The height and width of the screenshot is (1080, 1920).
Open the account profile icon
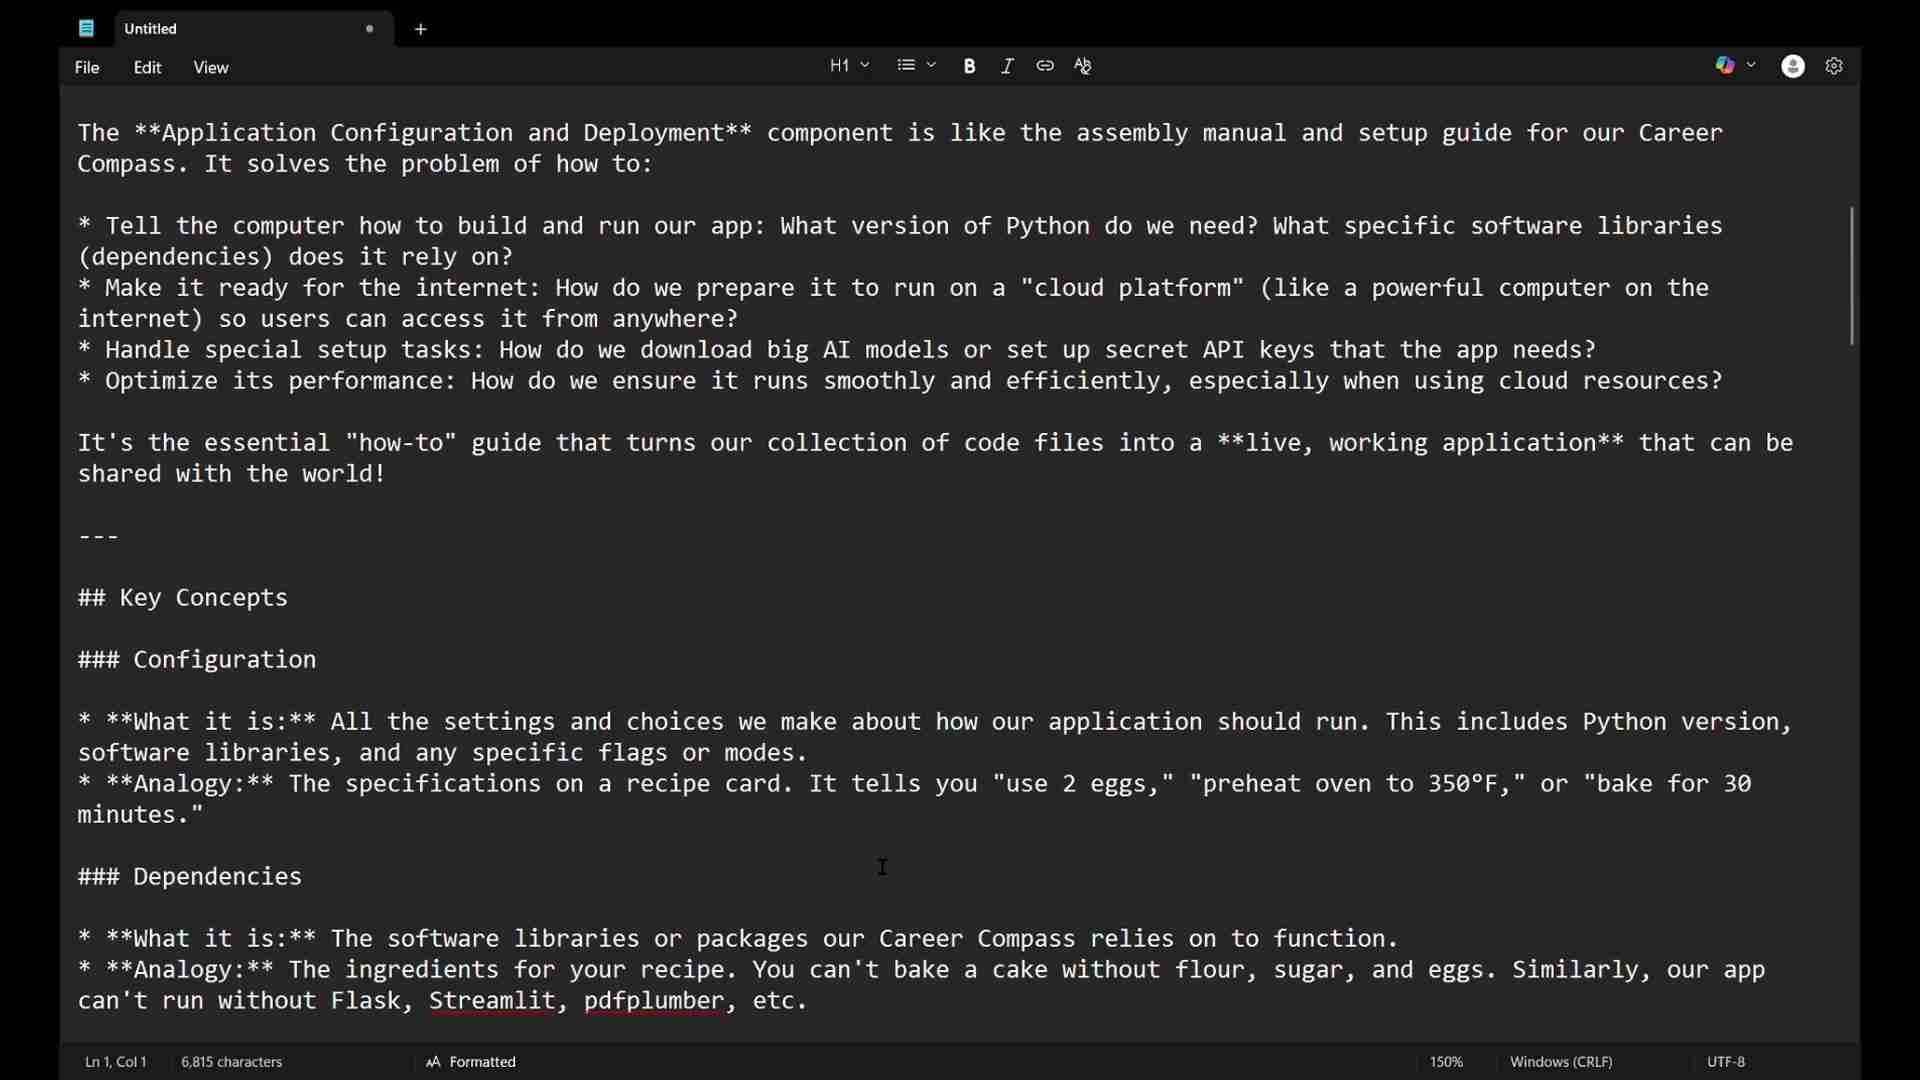(1793, 66)
